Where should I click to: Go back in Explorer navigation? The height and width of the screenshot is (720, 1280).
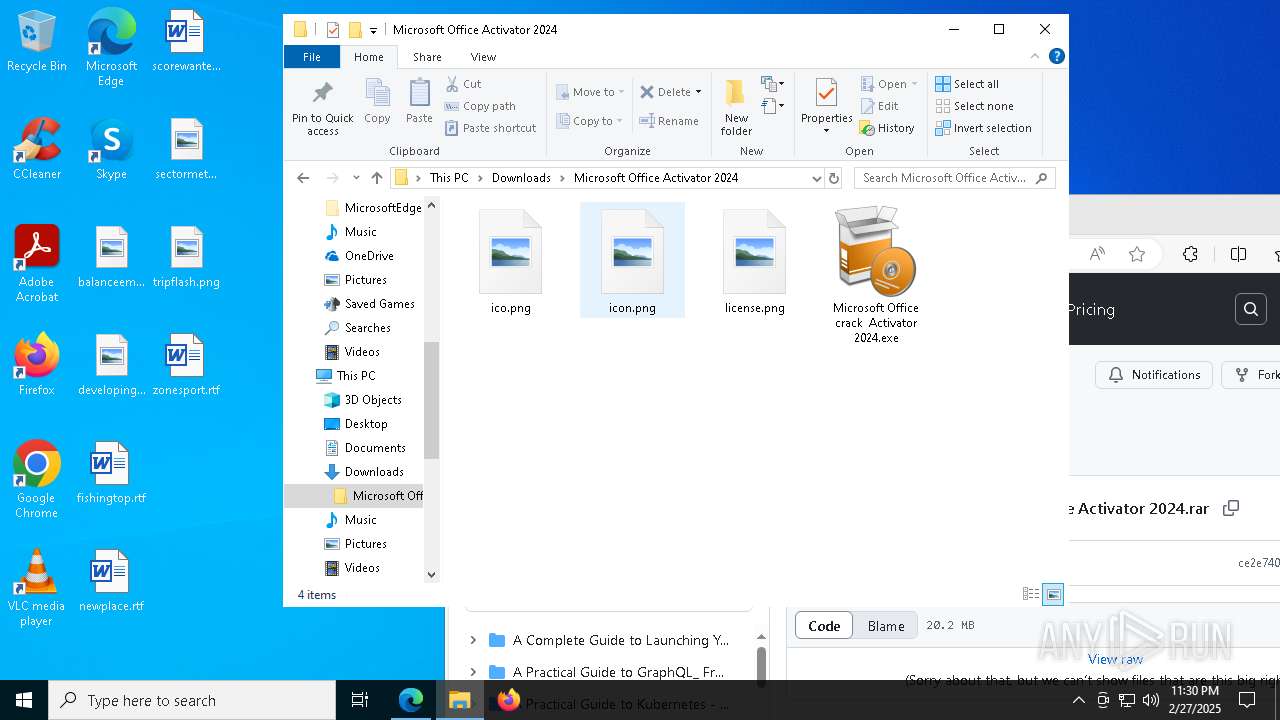303,178
